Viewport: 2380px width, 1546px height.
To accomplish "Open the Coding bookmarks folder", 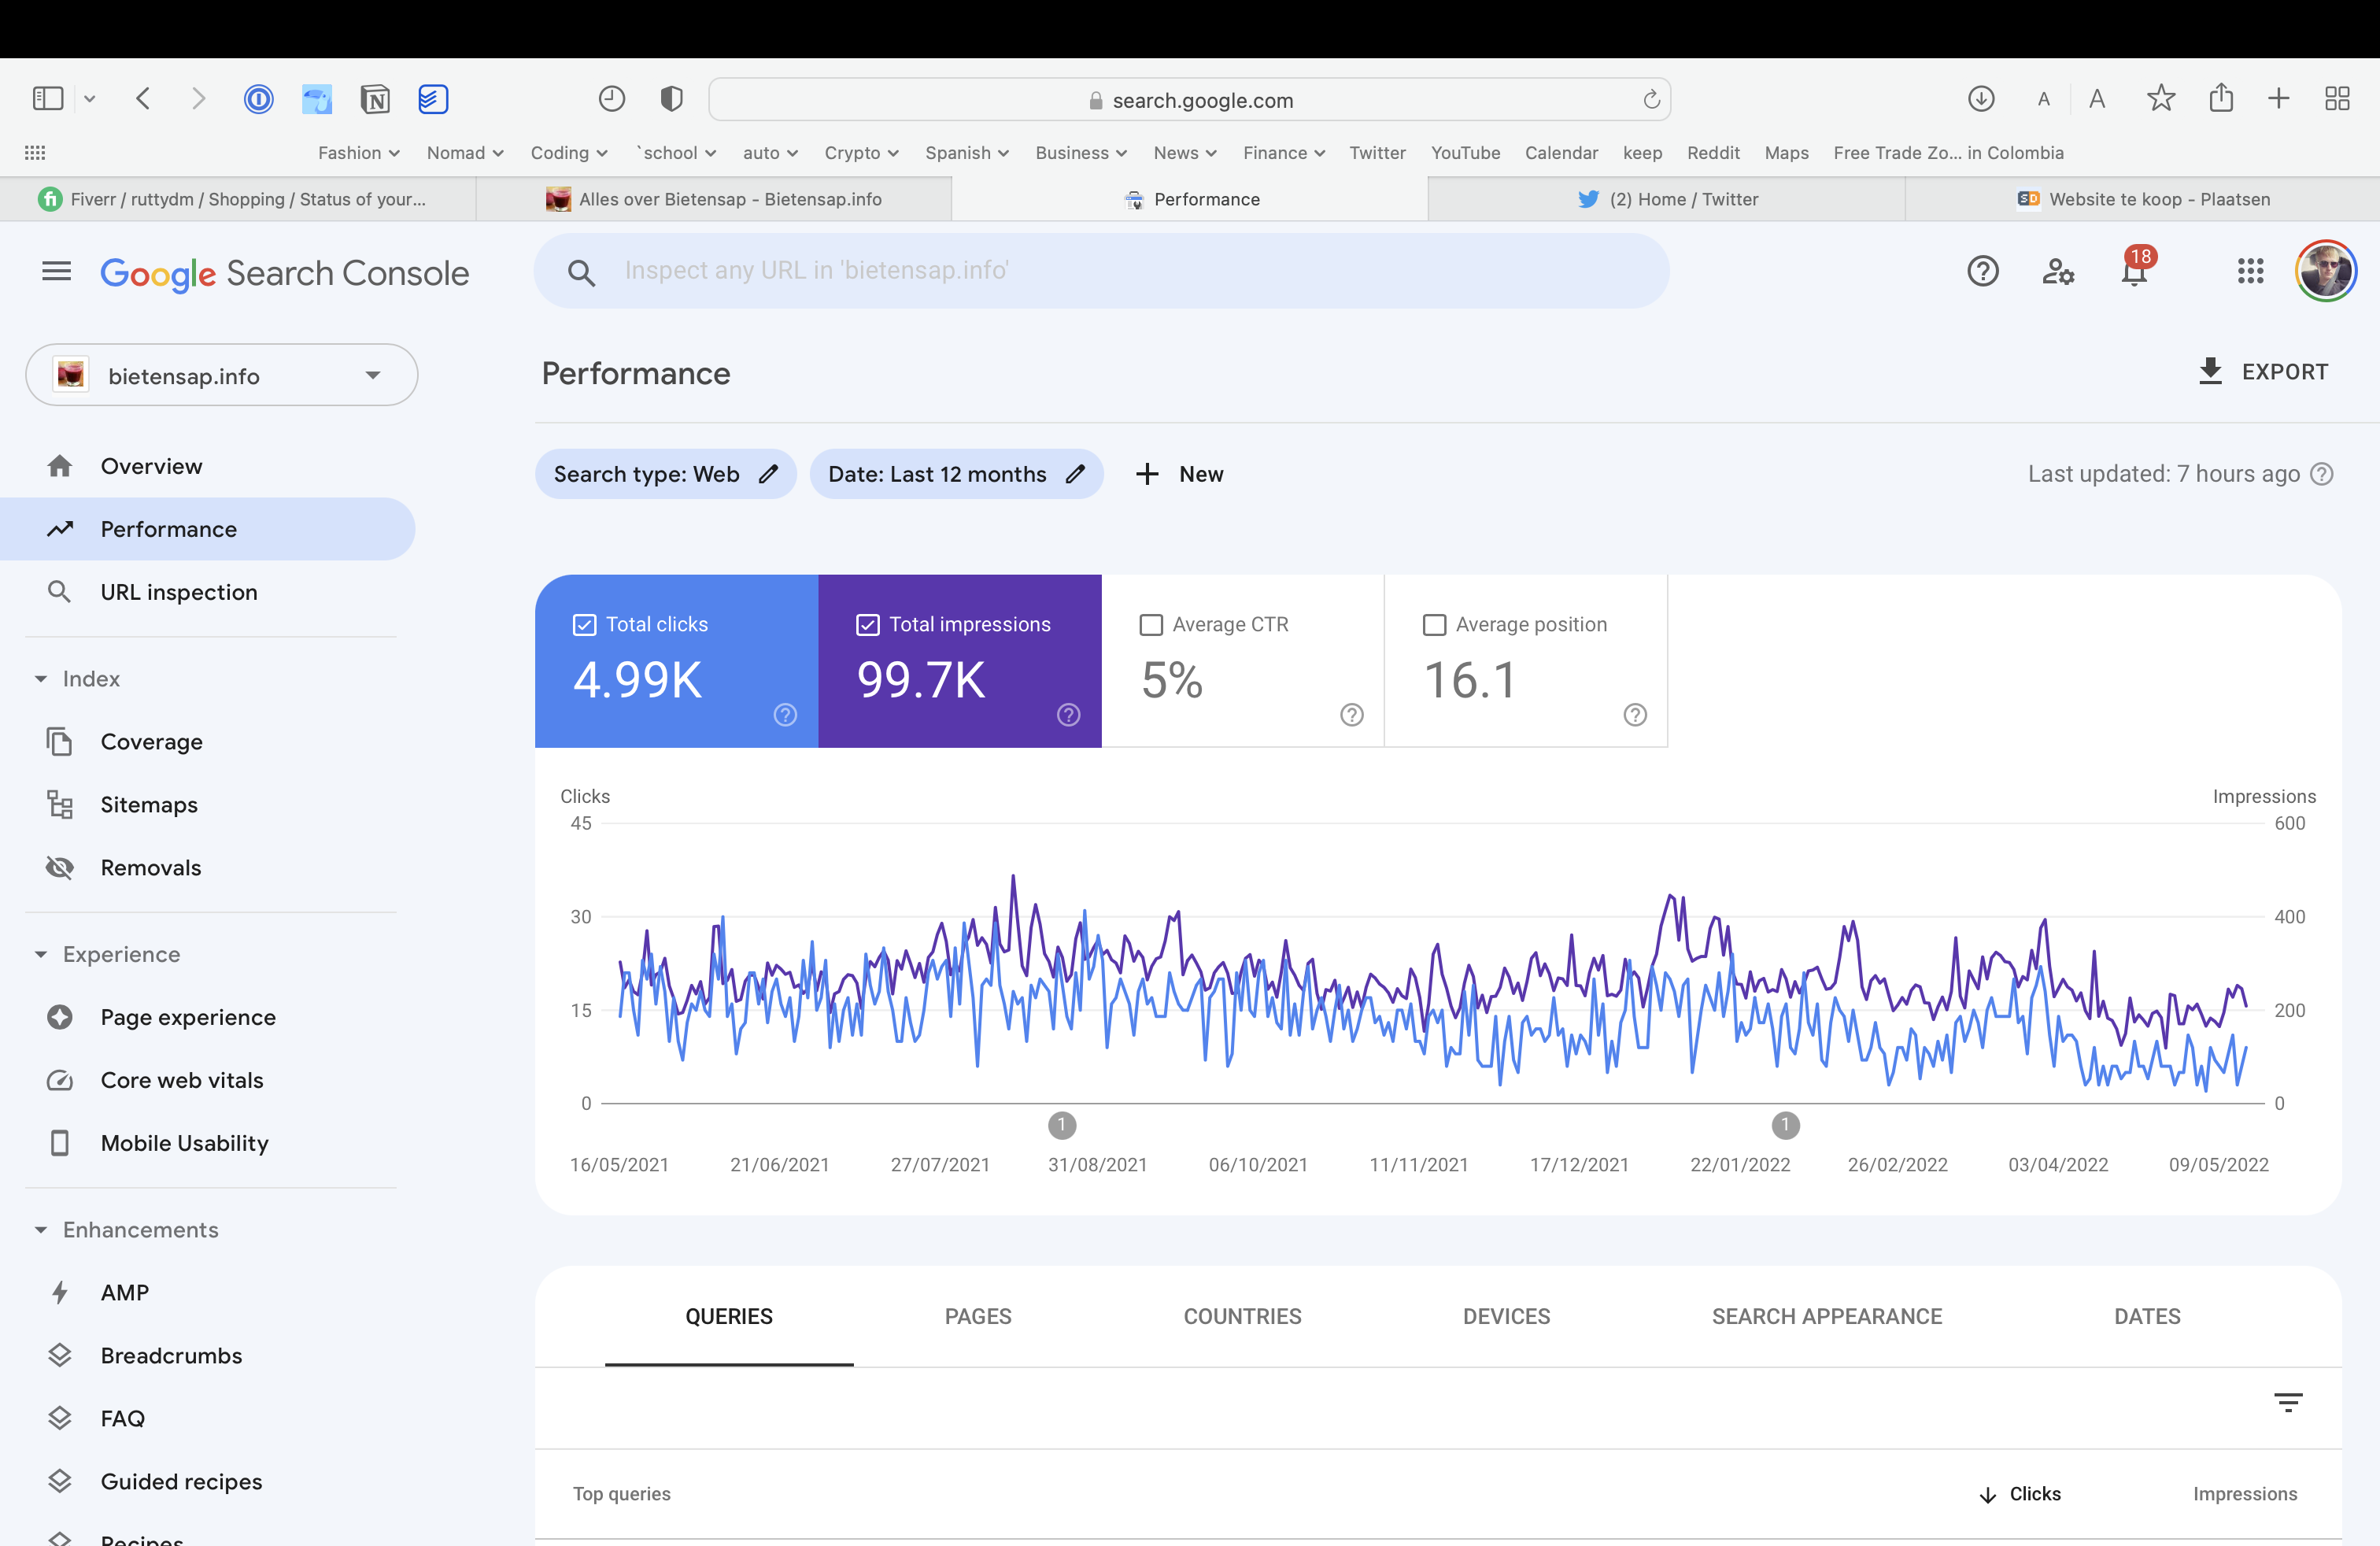I will coord(569,153).
